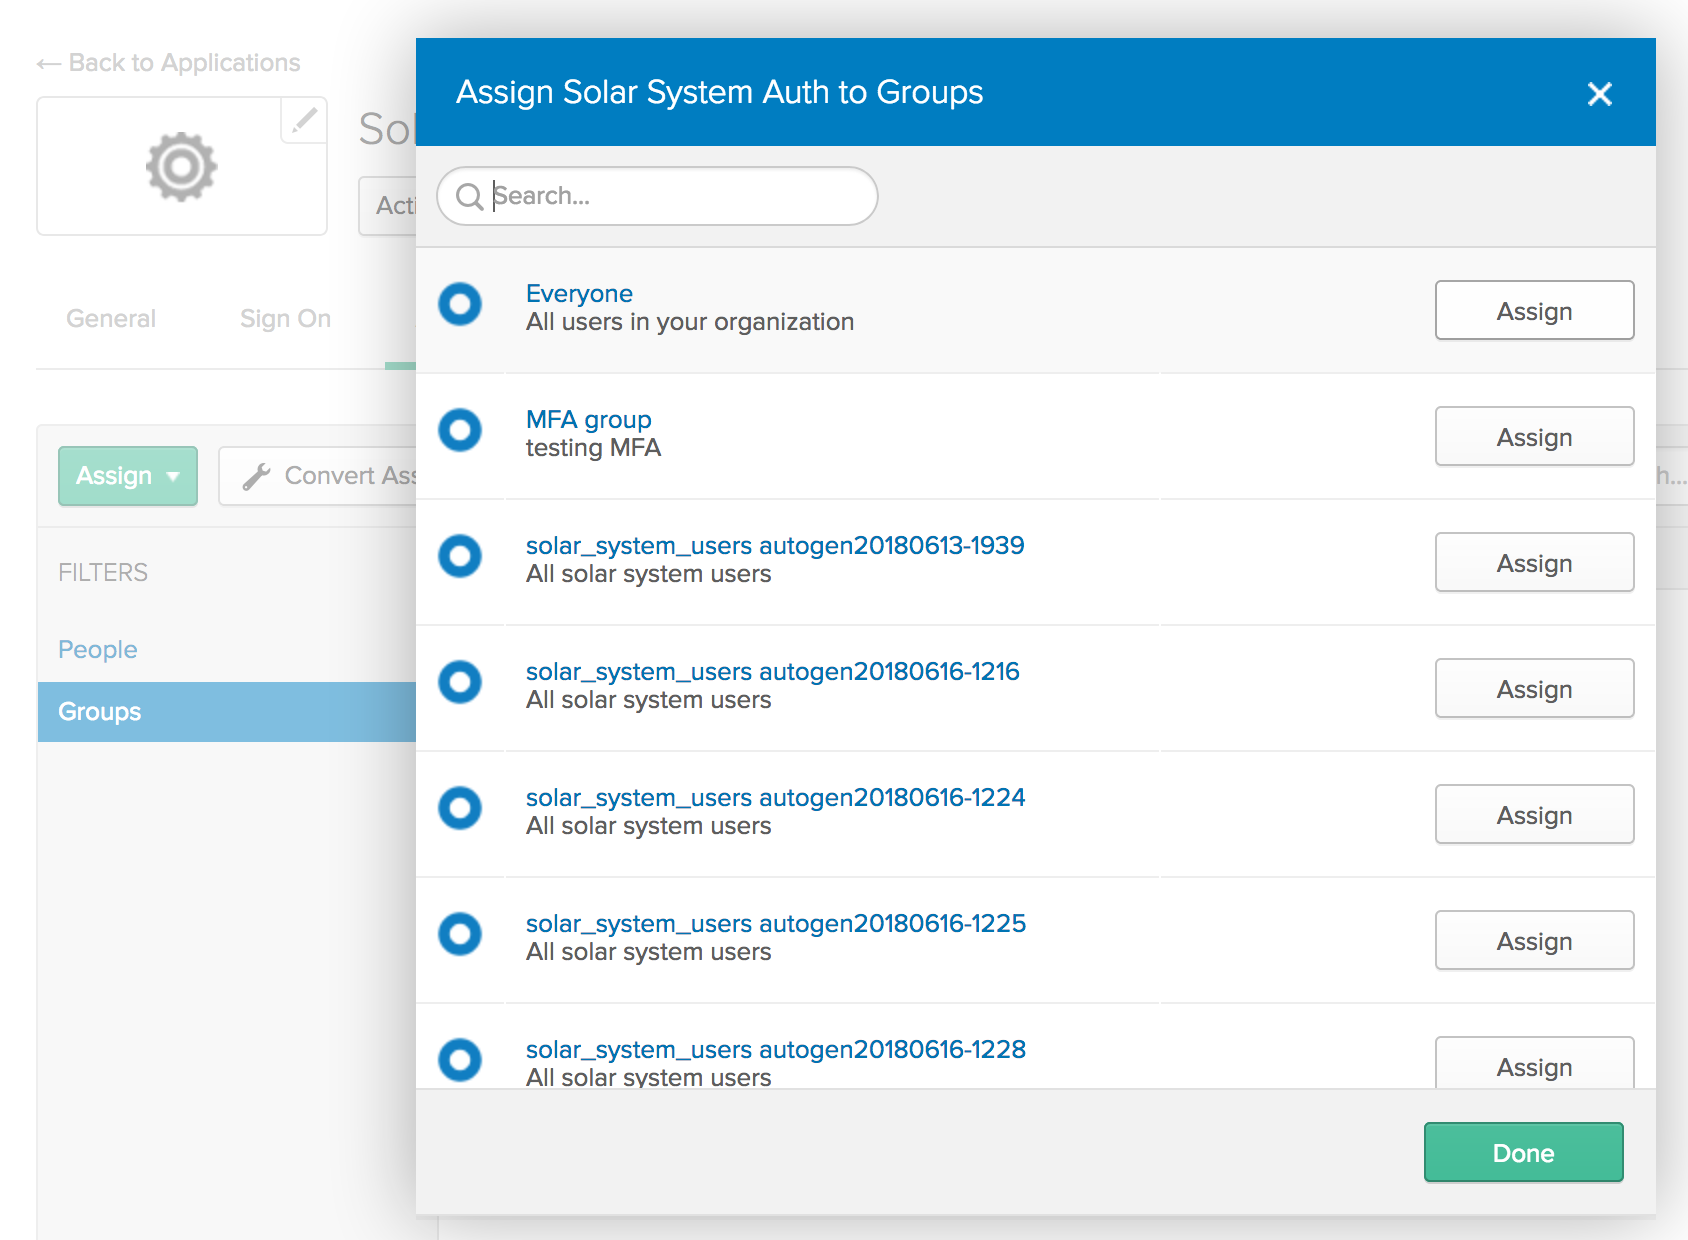1688x1240 pixels.
Task: Click the icon next to autogen20180613-1939 group
Action: [460, 556]
